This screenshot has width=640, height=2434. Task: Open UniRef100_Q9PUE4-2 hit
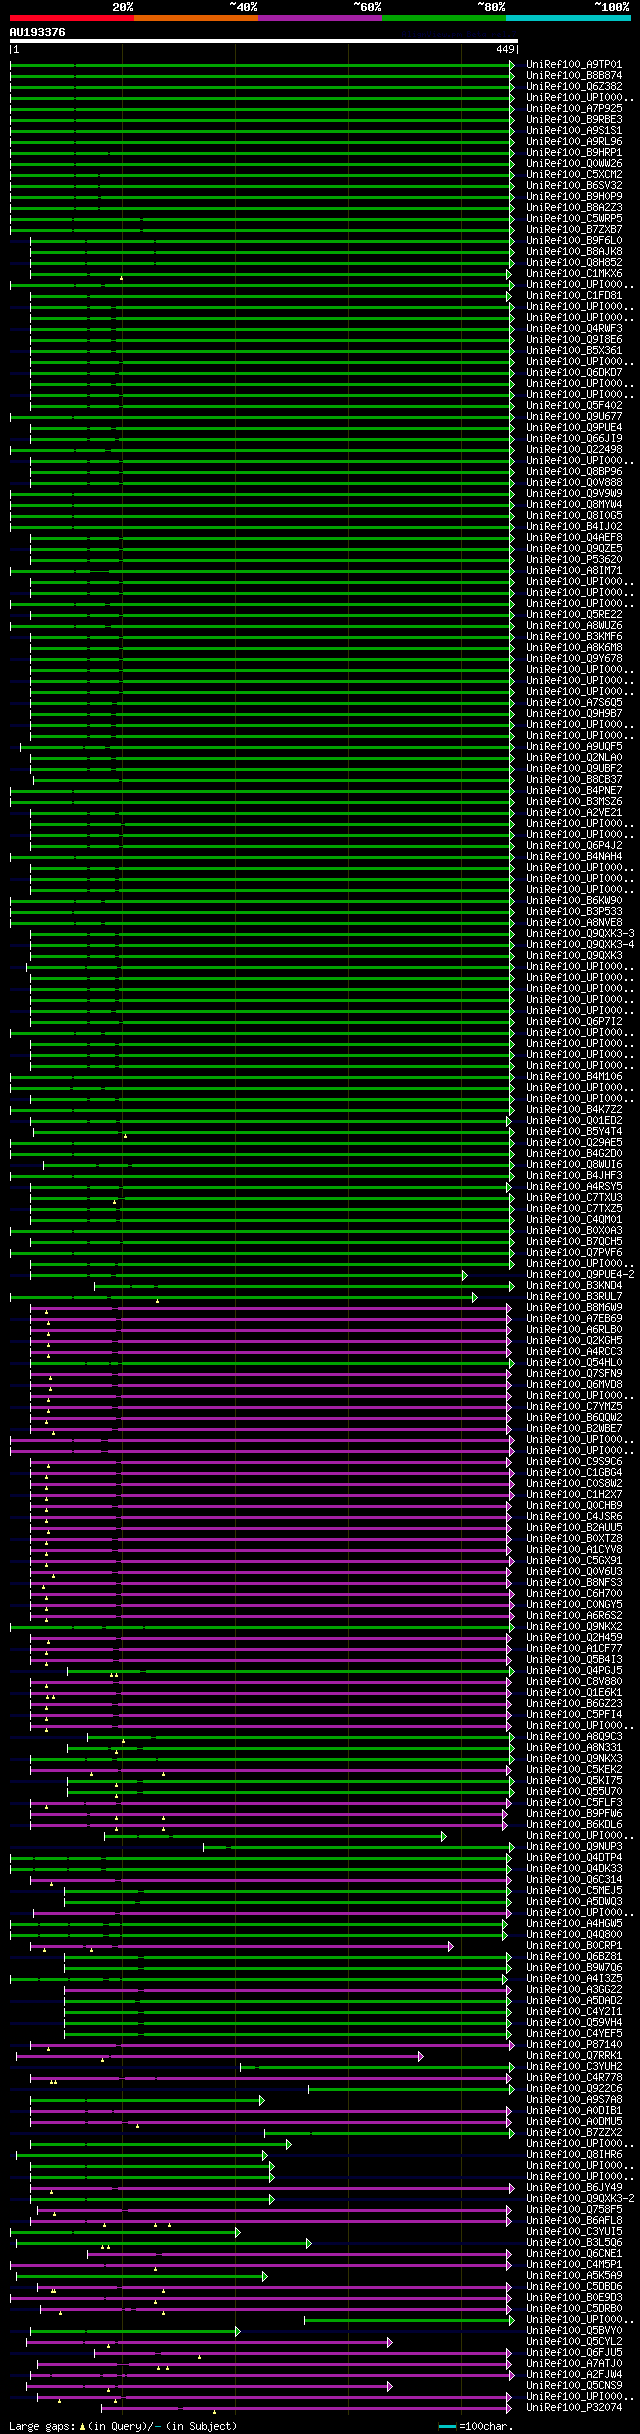(580, 1275)
